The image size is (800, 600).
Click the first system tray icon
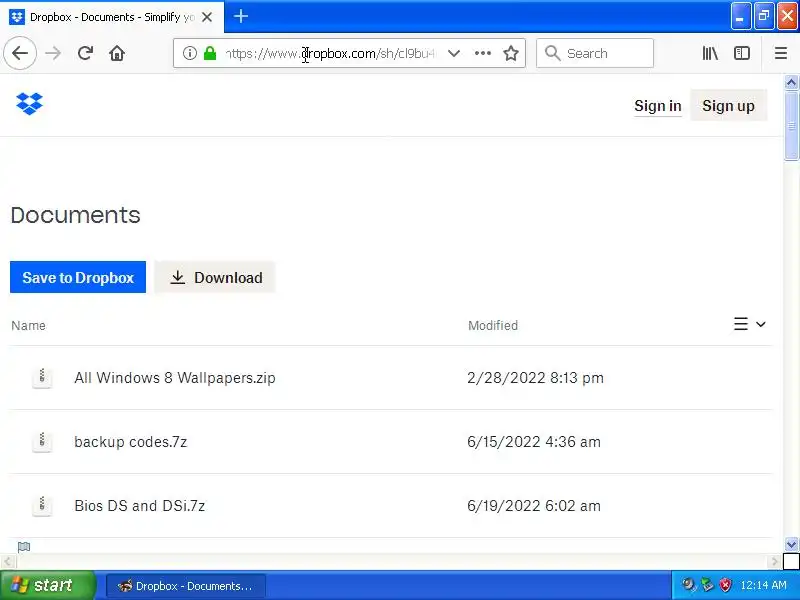pos(689,584)
